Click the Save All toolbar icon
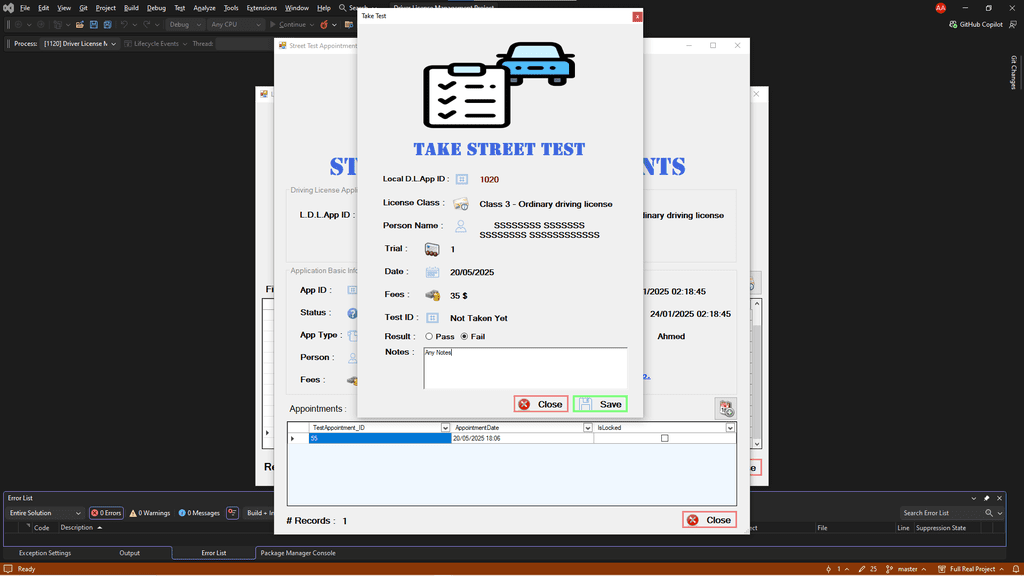 (x=107, y=25)
